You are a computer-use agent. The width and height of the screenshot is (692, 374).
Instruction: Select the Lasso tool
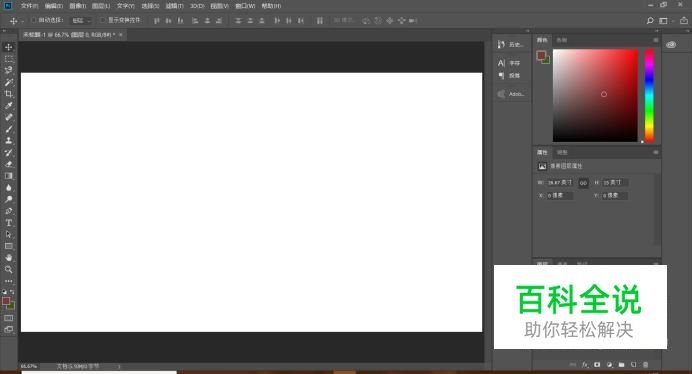coord(8,70)
